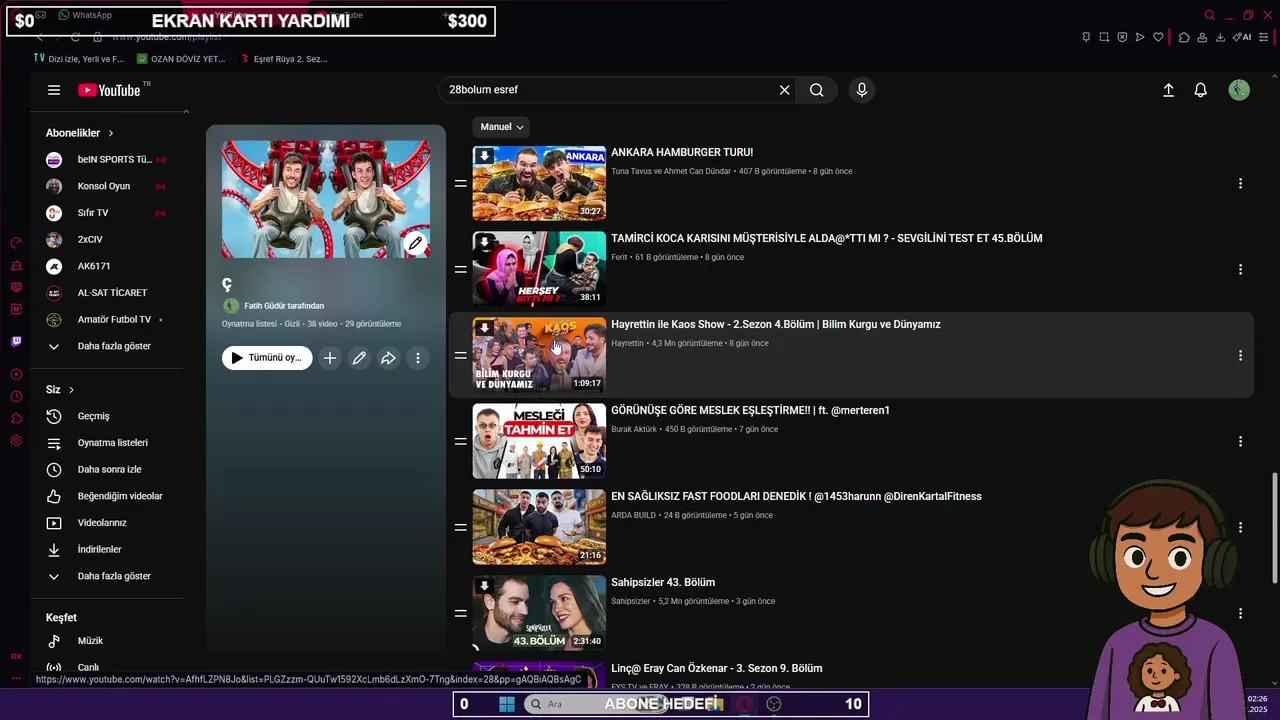
Task: Open the YouTube hamburger guide menu
Action: pos(54,90)
